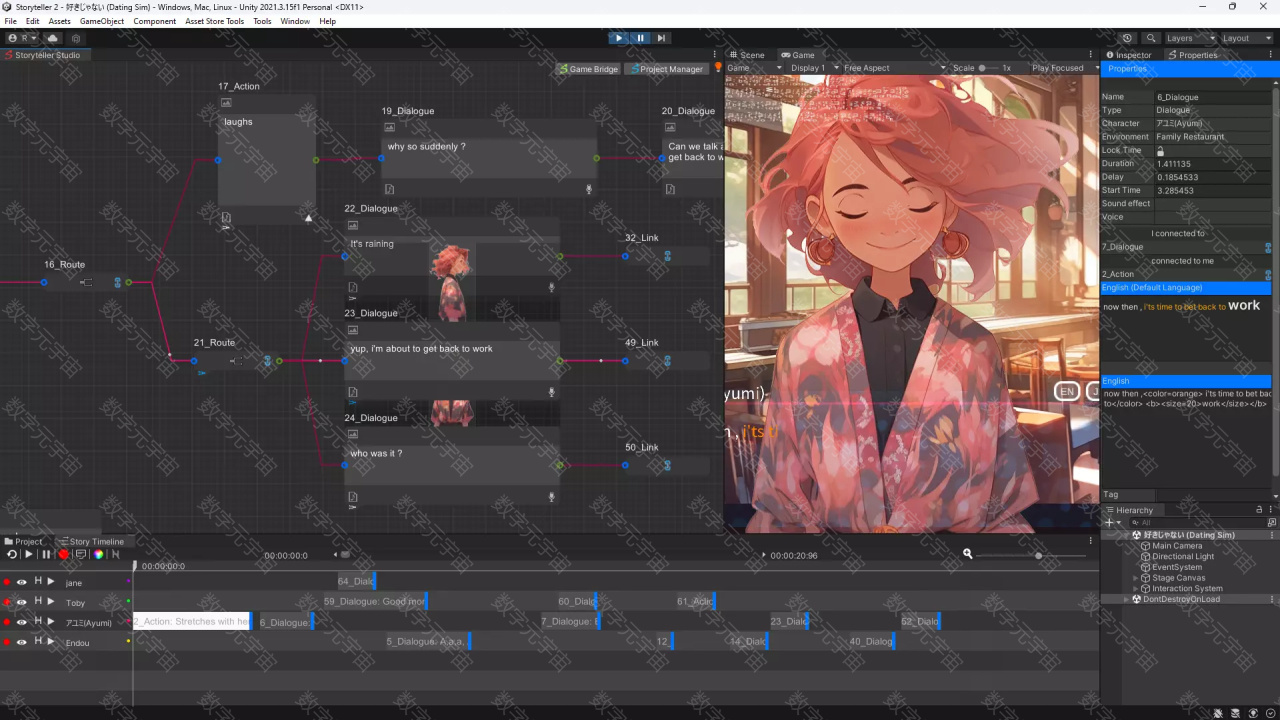Toggle visibility eye for Endou track

(x=21, y=642)
